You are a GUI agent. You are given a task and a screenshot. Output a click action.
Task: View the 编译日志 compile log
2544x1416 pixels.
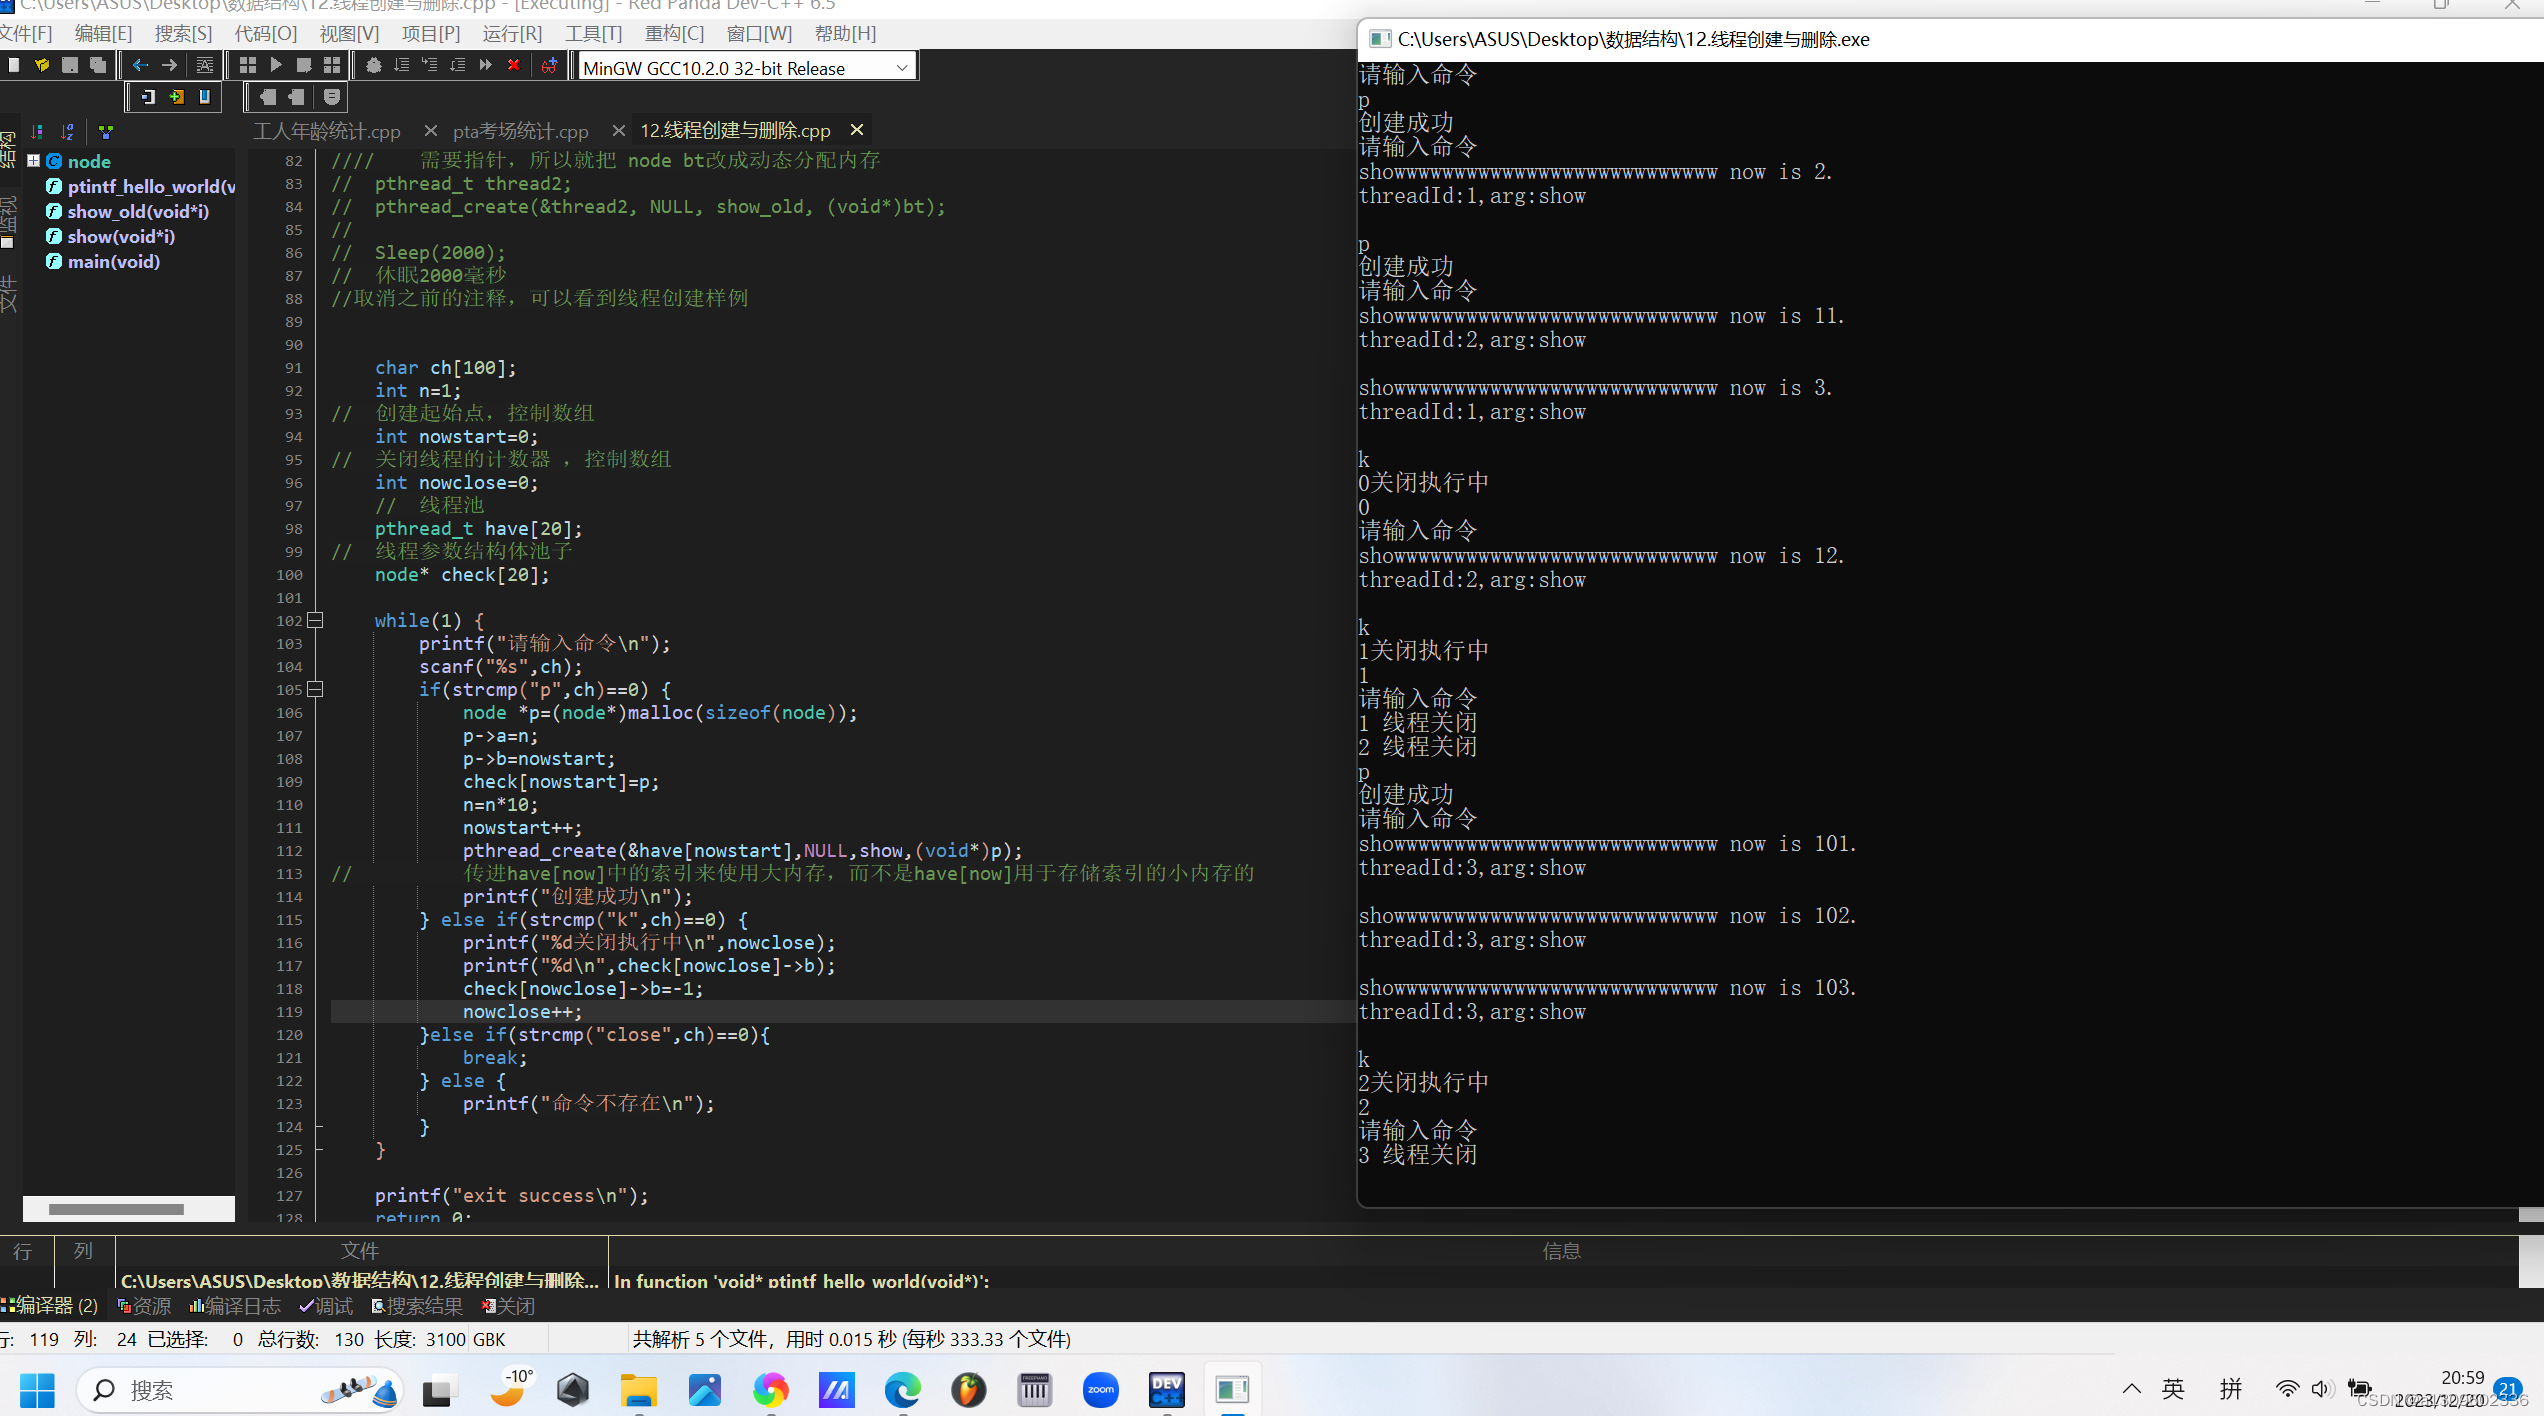tap(243, 1305)
